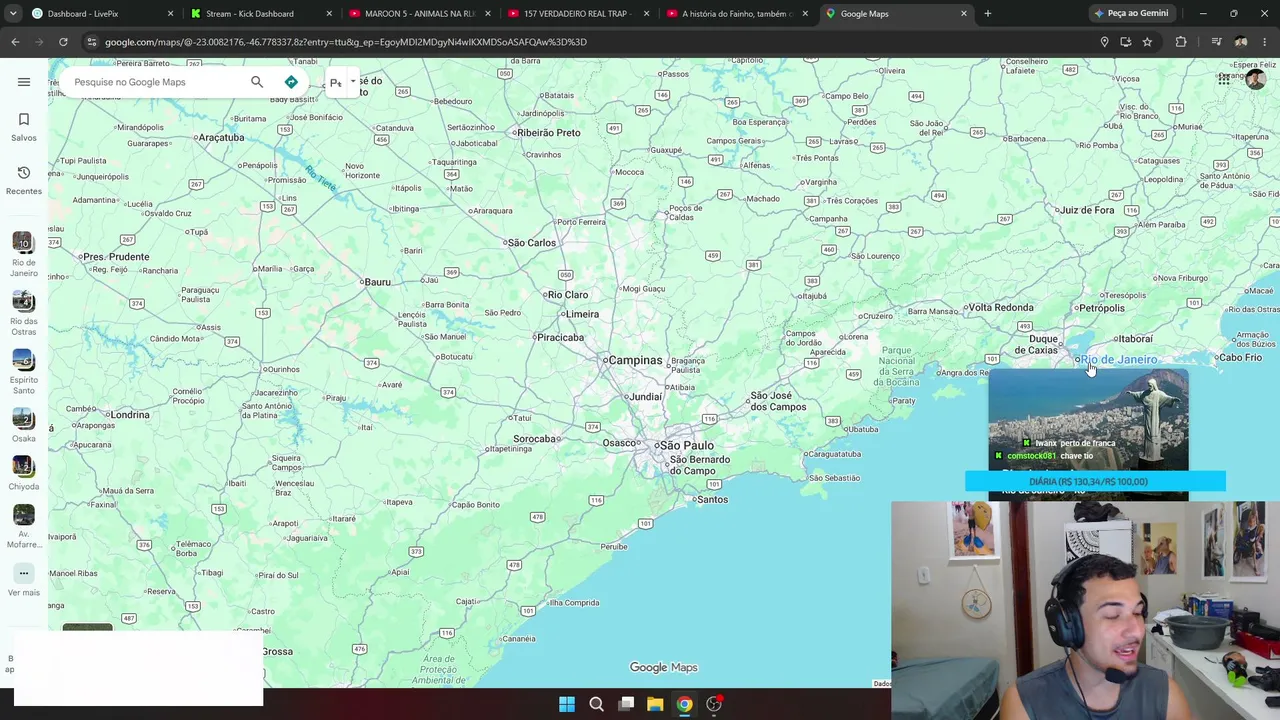Open recent Rio das Ostras thumbnail
Screen dimensions: 1280x720
24,301
